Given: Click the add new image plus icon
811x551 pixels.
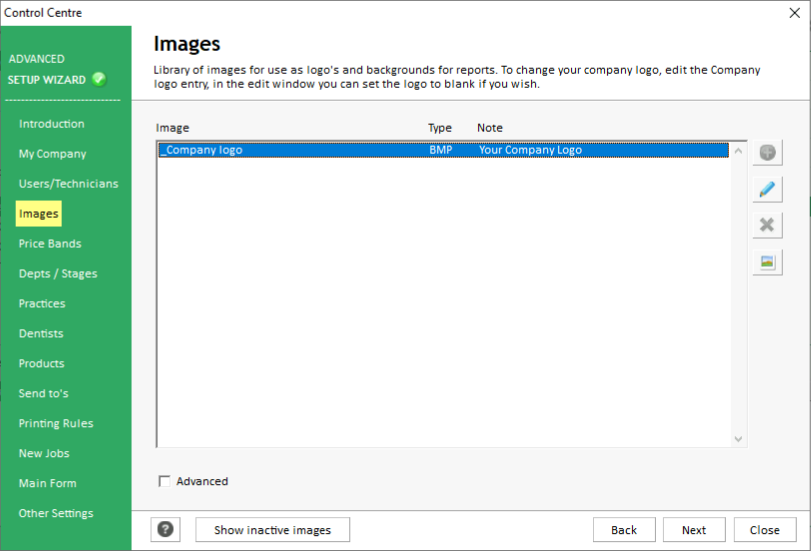Looking at the screenshot, I should tap(767, 153).
